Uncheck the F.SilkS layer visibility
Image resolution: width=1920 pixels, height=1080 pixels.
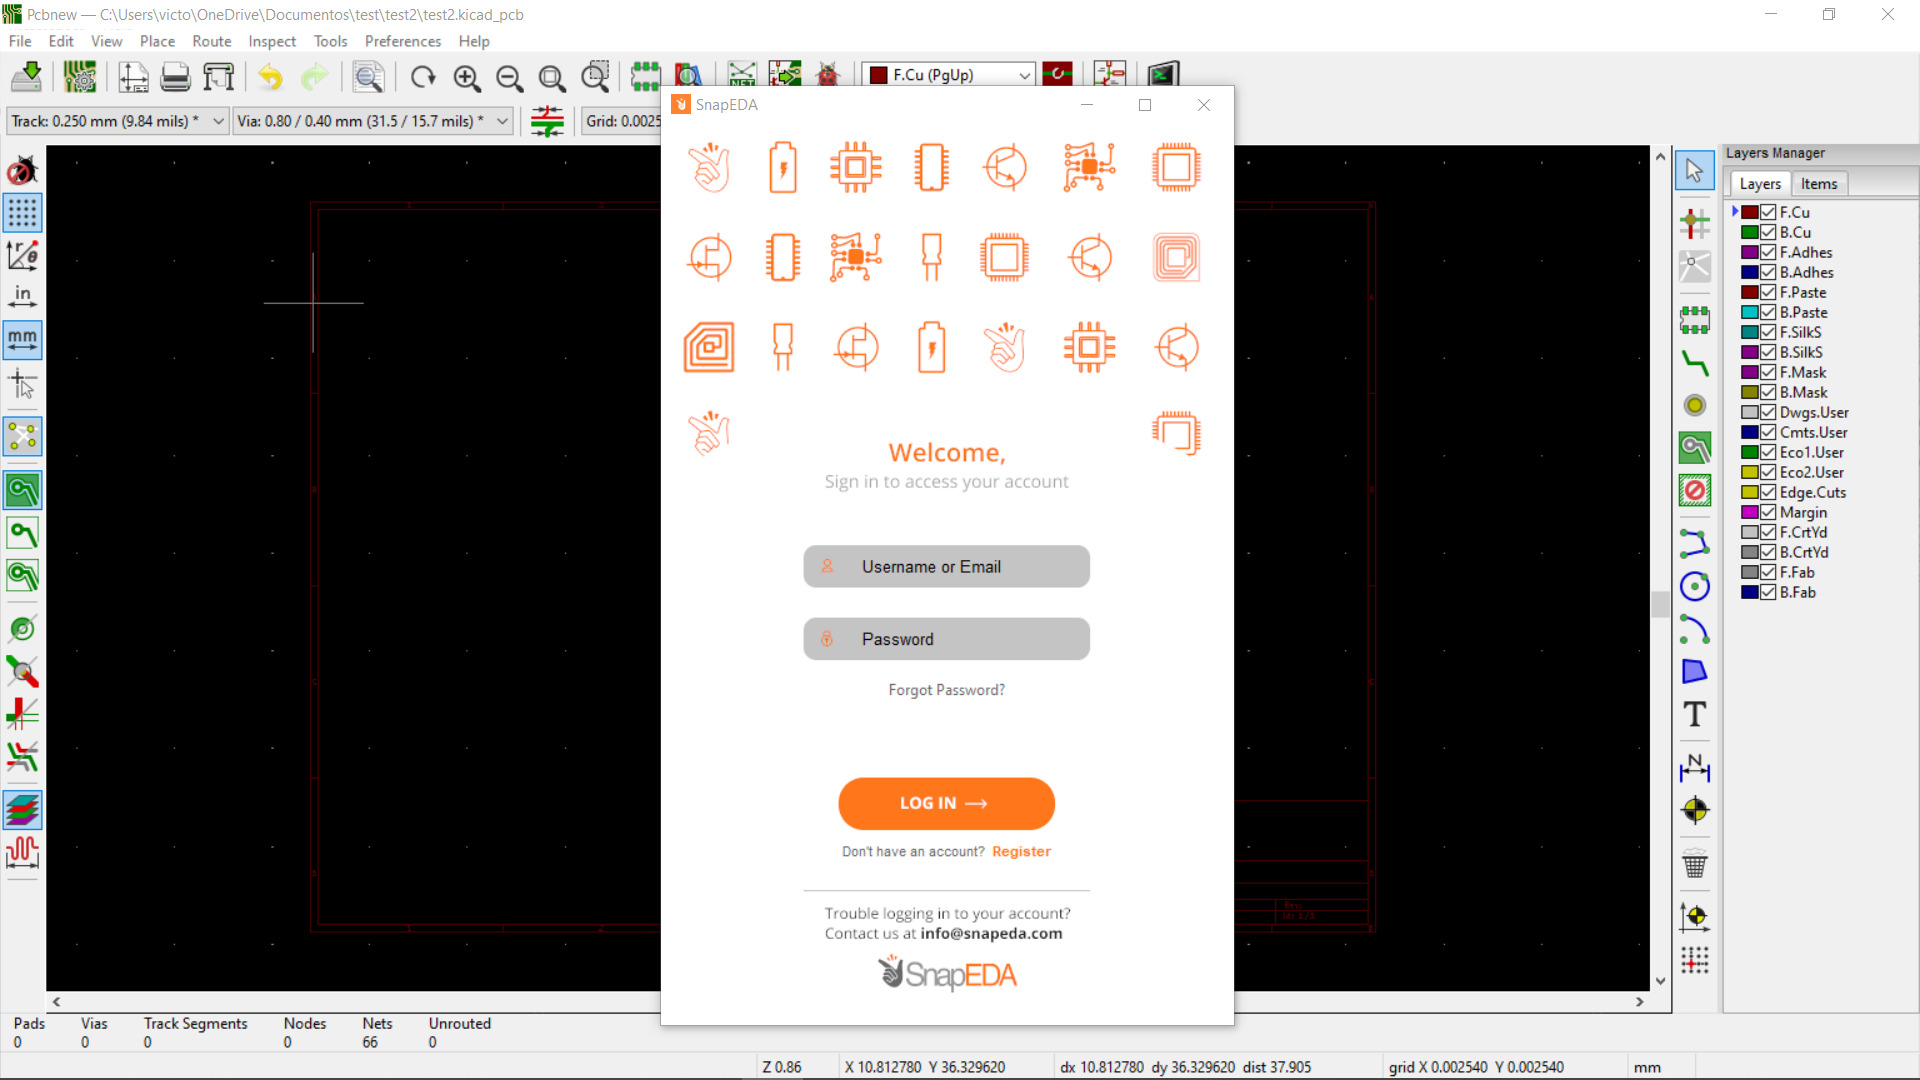pyautogui.click(x=1768, y=332)
